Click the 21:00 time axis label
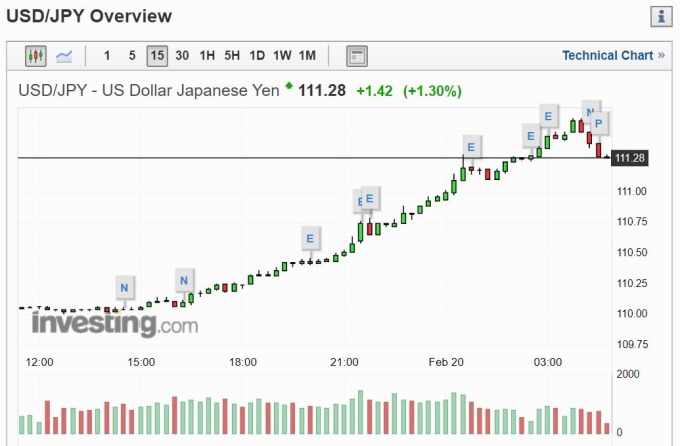This screenshot has width=680, height=446. [x=344, y=362]
